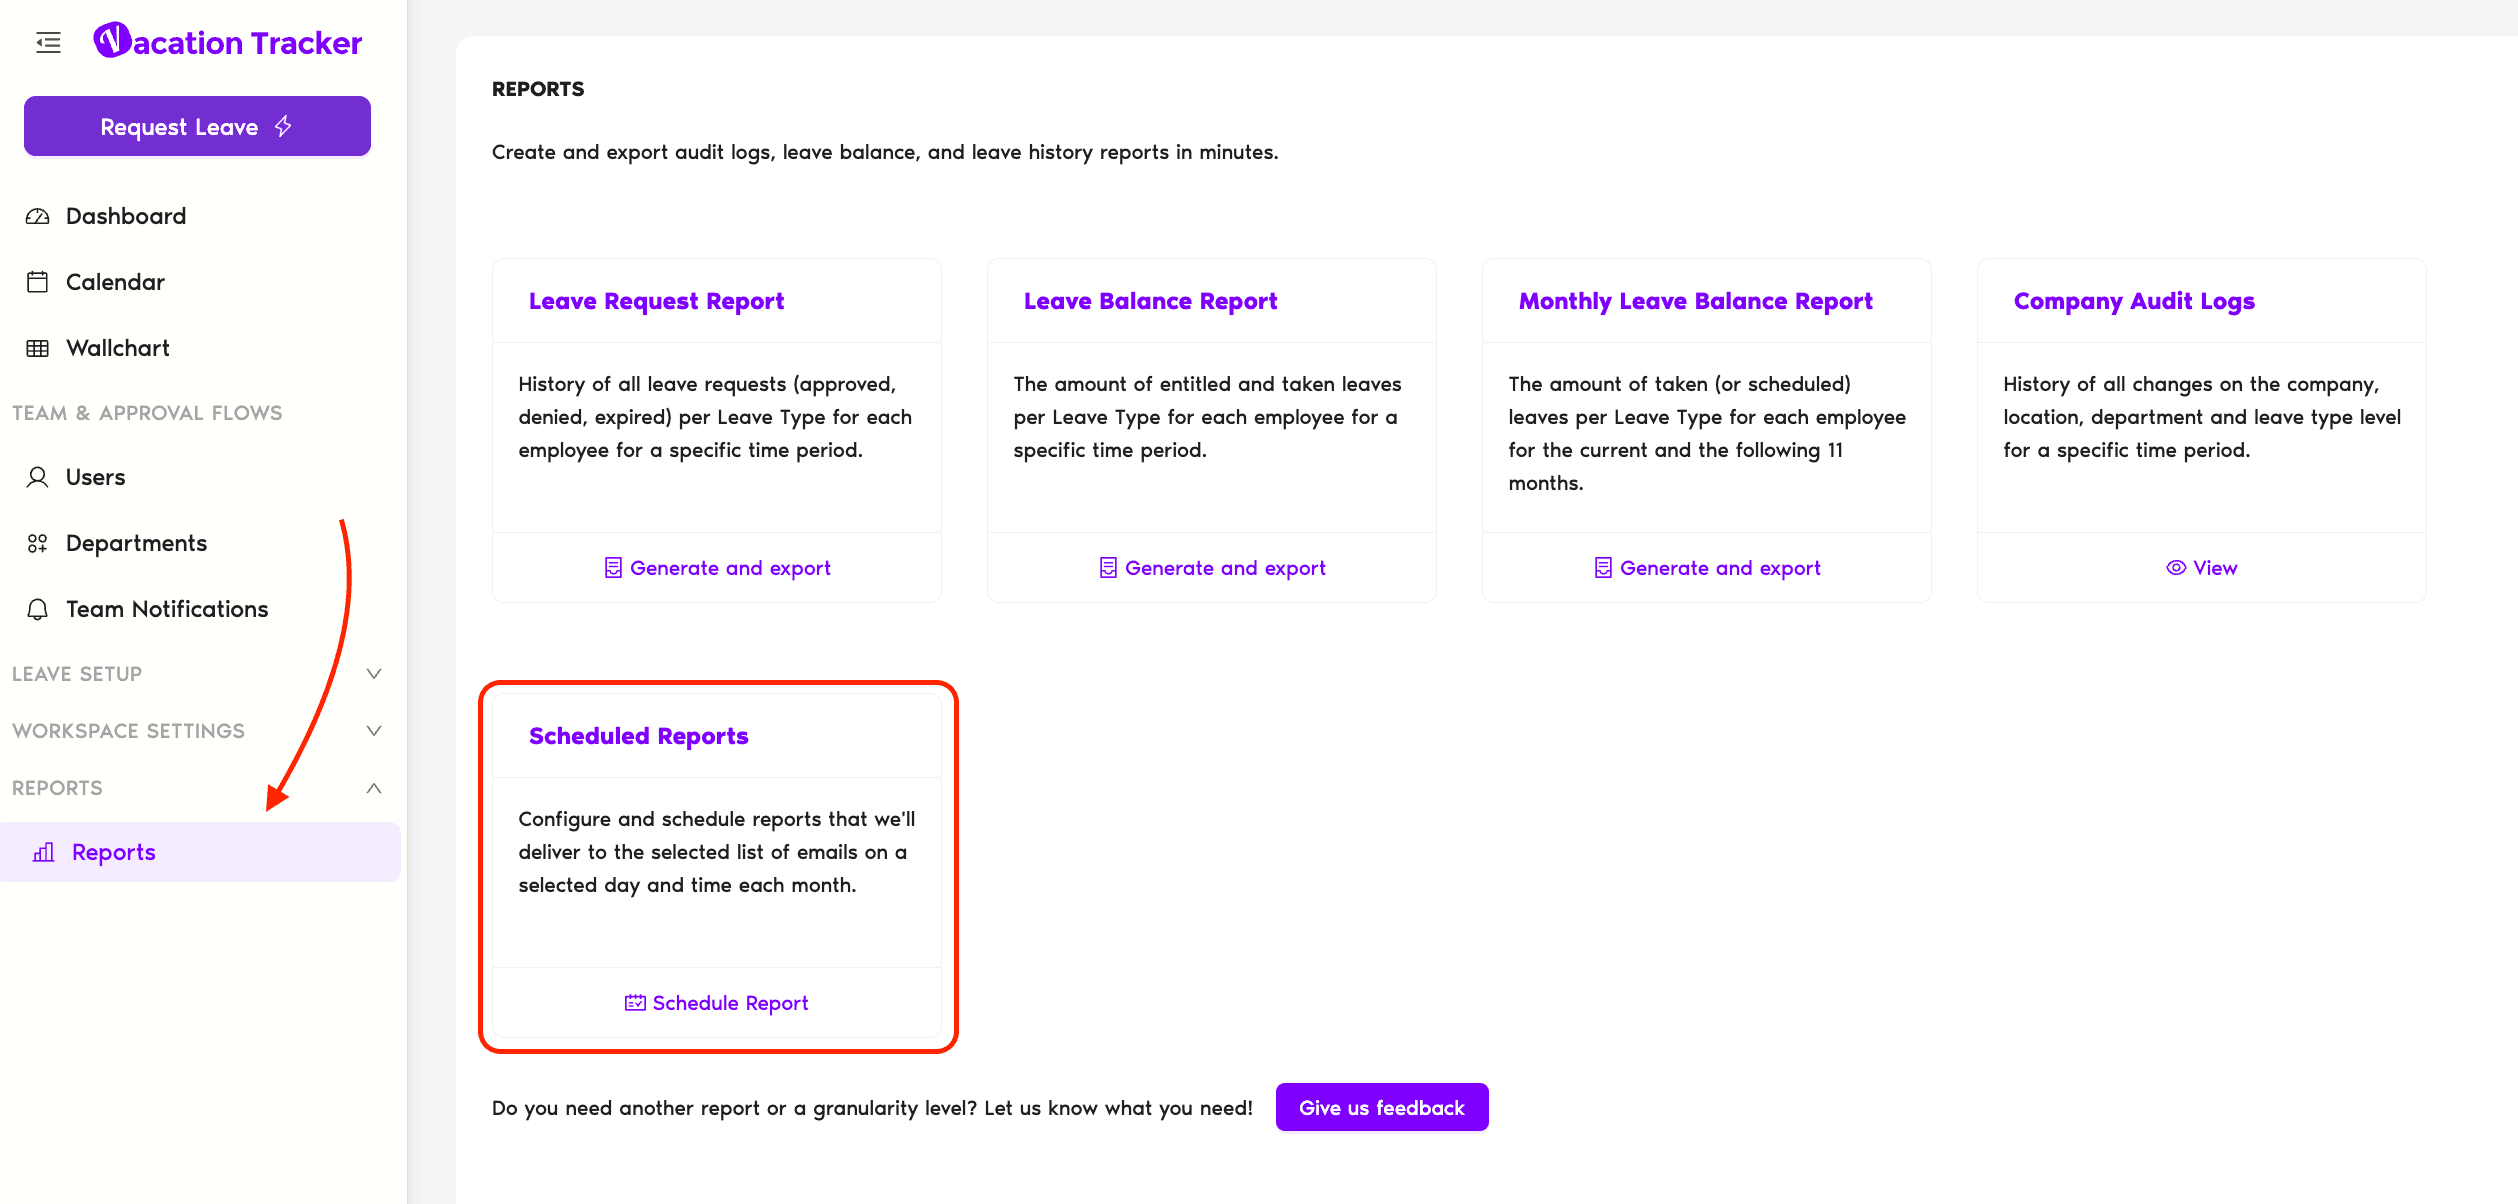The width and height of the screenshot is (2518, 1204).
Task: Open the Scheduled Reports card title
Action: pos(638,736)
